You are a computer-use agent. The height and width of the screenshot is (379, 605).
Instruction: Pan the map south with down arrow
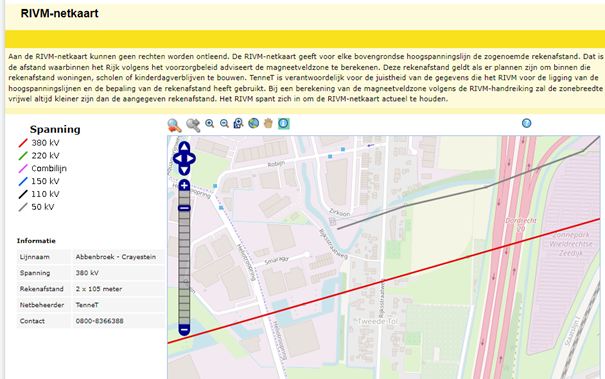tap(184, 169)
